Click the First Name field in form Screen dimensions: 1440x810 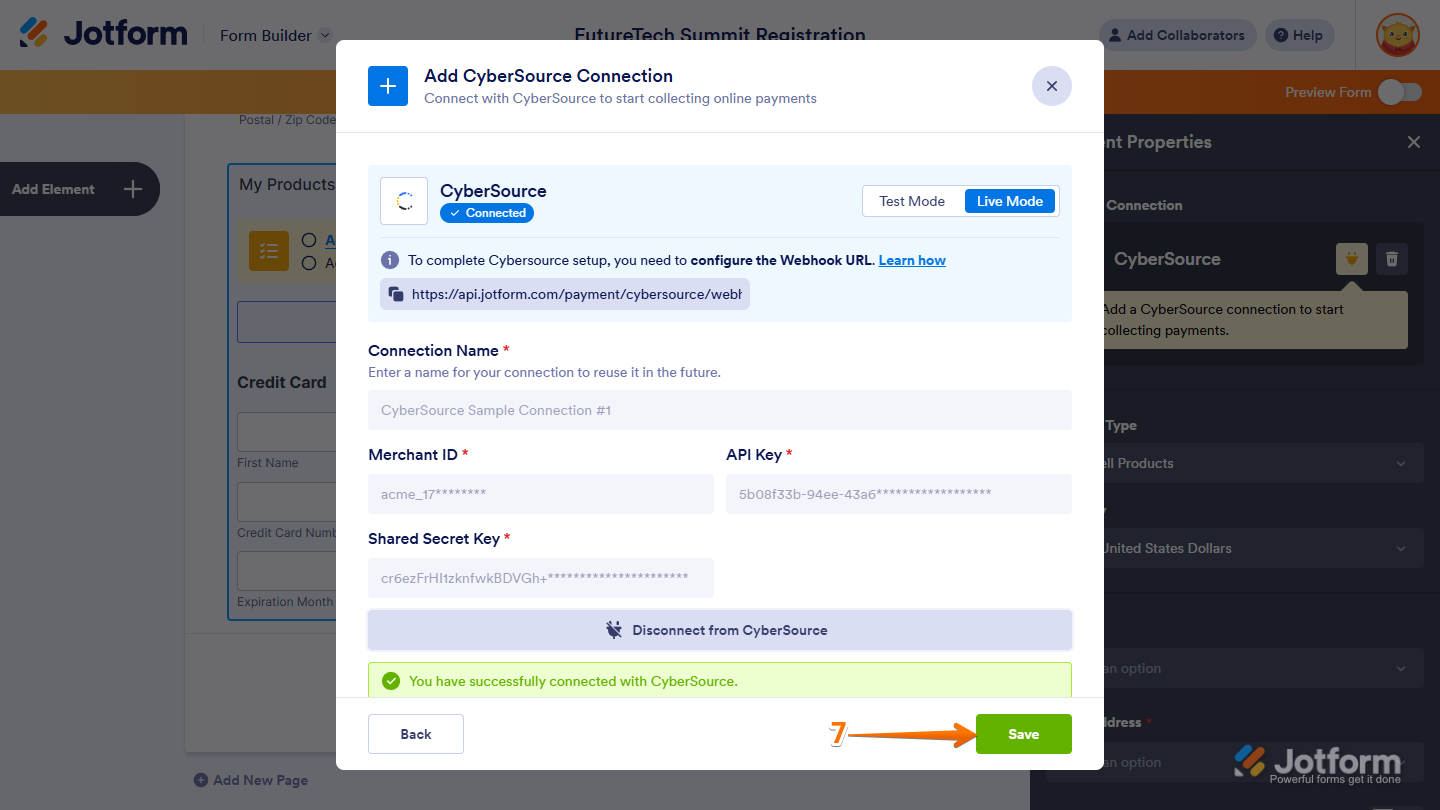pos(287,432)
